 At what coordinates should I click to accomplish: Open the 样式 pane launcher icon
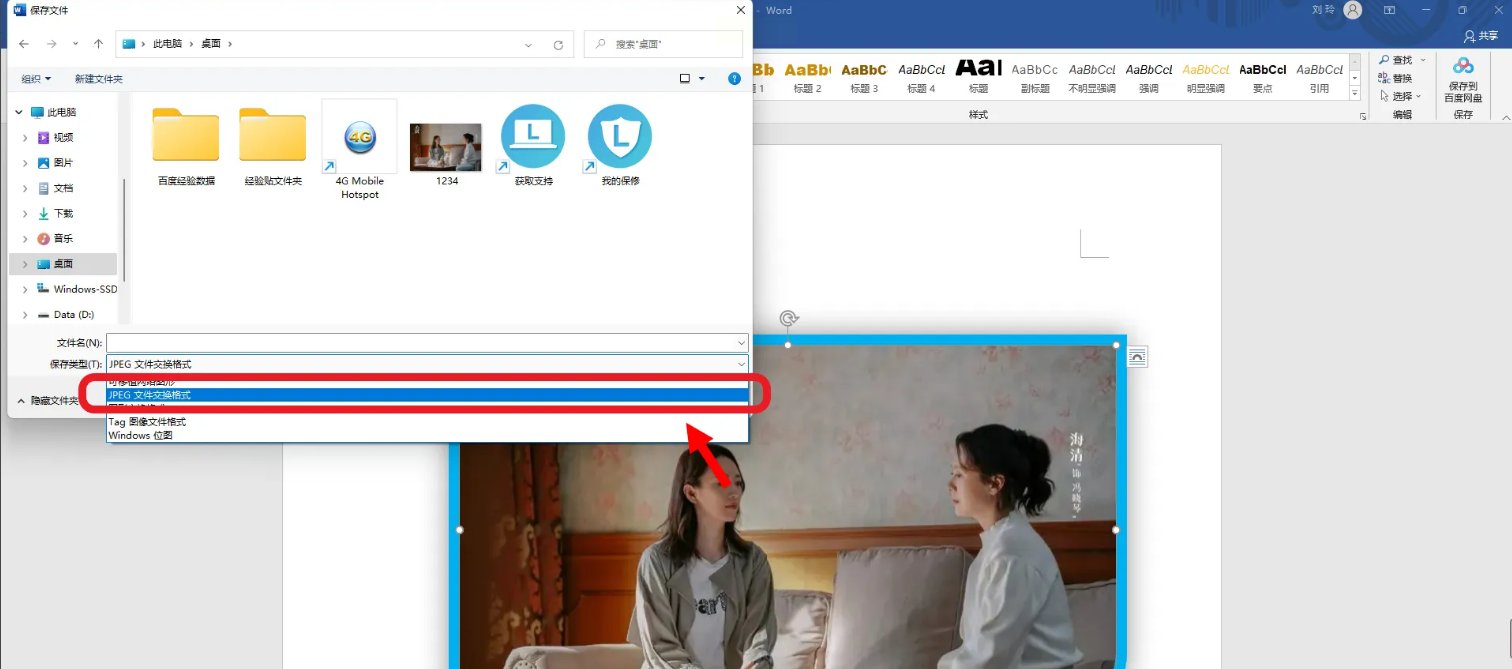(x=1362, y=117)
